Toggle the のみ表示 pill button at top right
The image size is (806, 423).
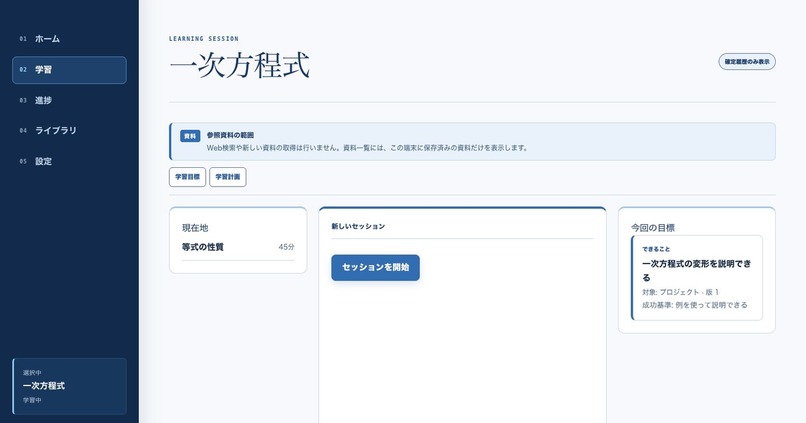(747, 62)
